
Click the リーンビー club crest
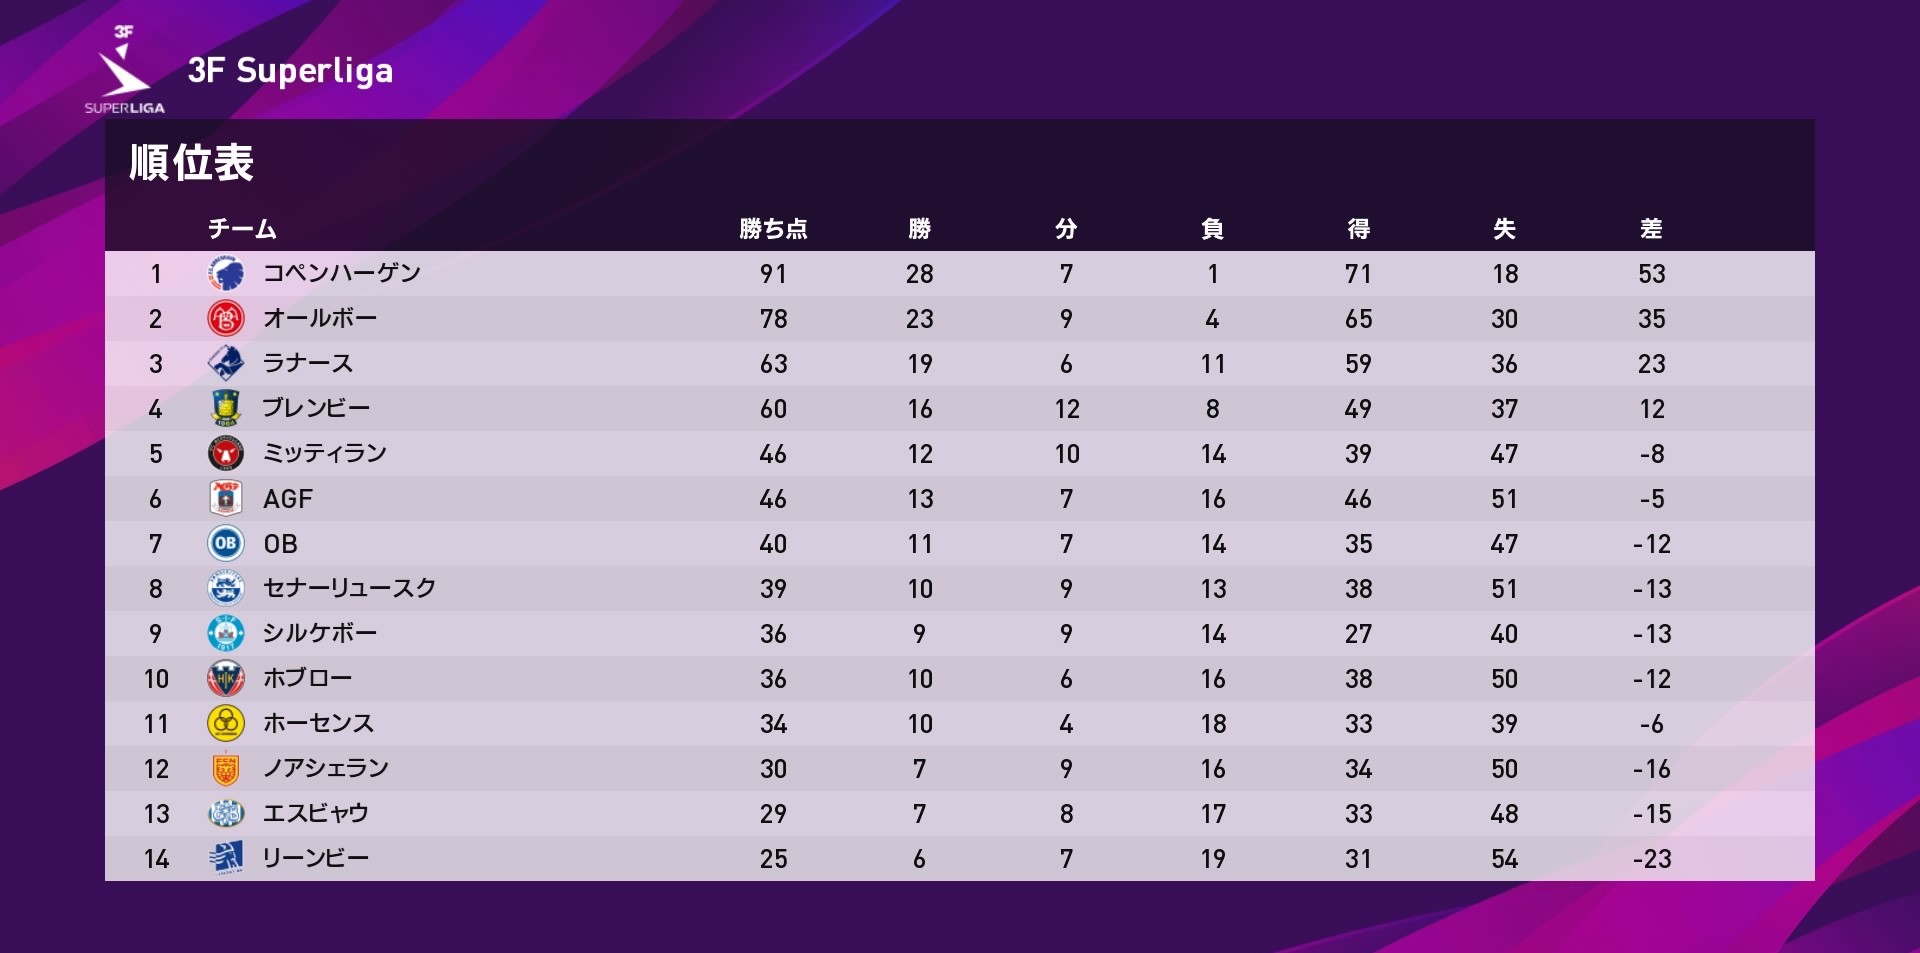pyautogui.click(x=226, y=858)
